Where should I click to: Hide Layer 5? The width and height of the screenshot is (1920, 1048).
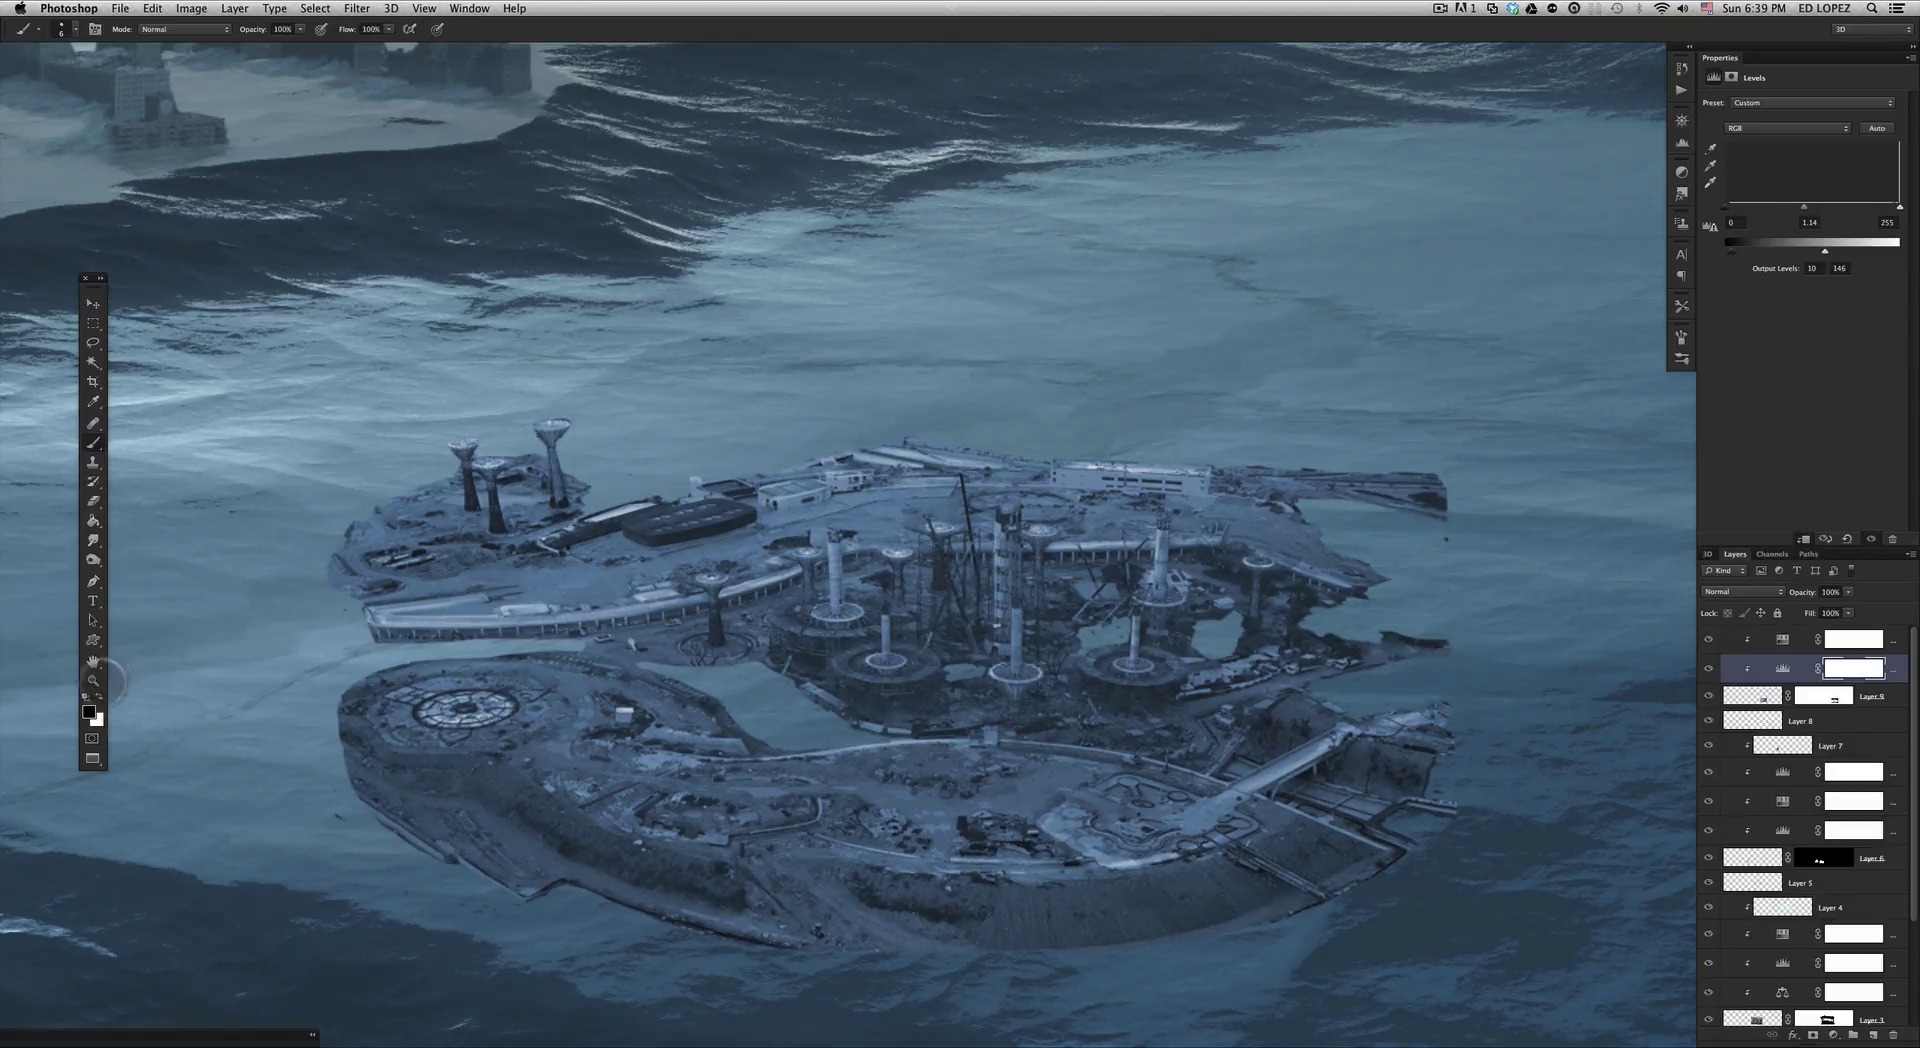coord(1708,883)
